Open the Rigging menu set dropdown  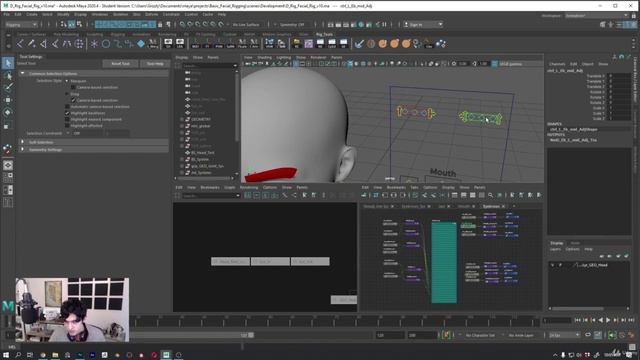pyautogui.click(x=21, y=24)
